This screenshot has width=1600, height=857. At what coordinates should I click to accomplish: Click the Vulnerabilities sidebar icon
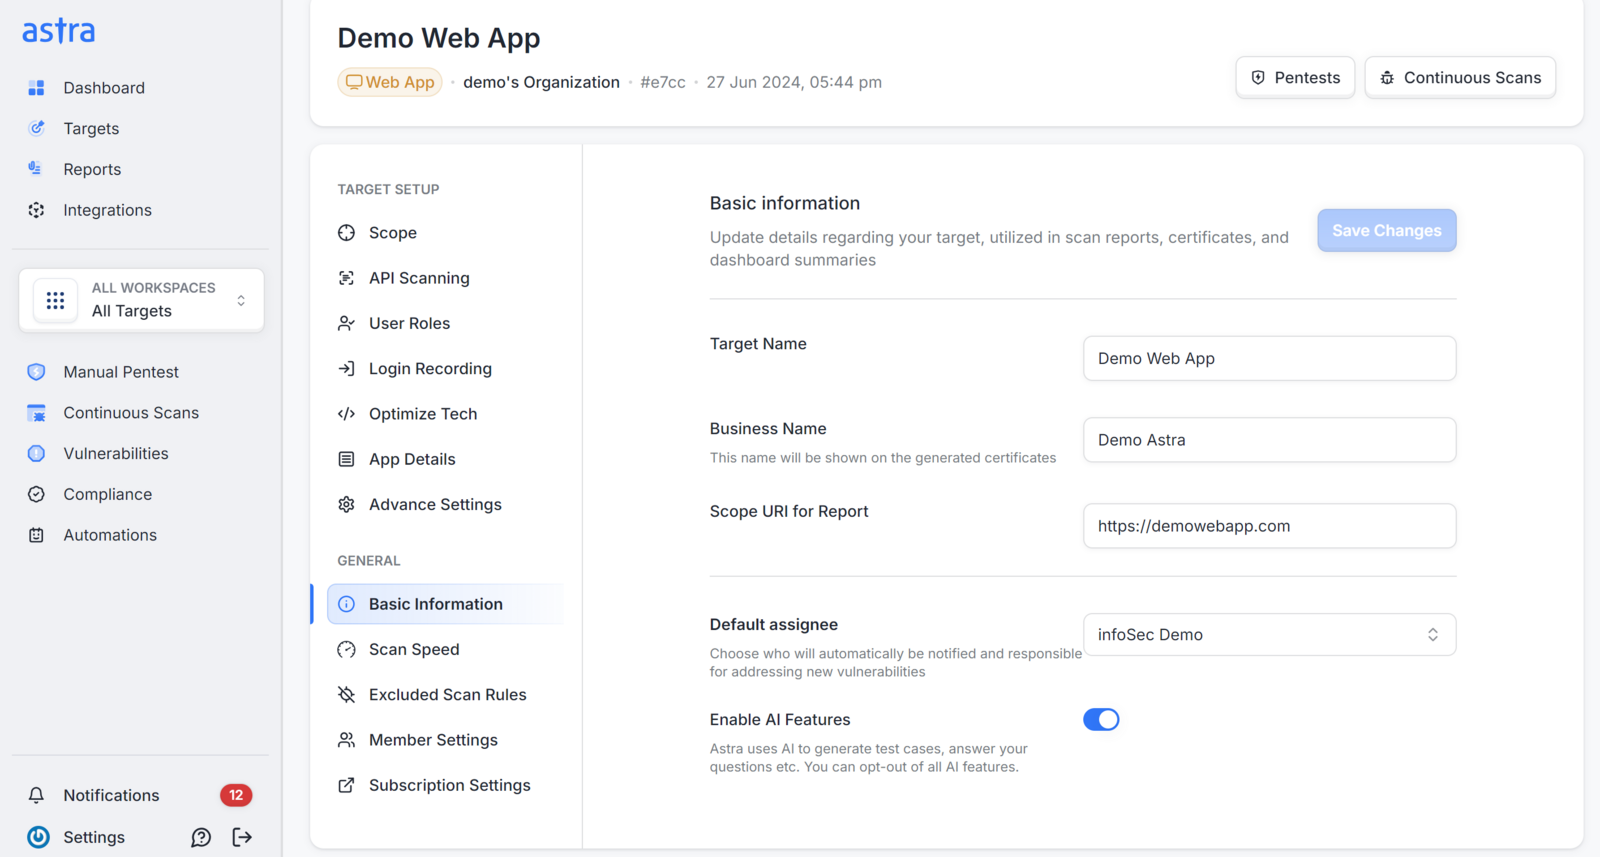[36, 453]
